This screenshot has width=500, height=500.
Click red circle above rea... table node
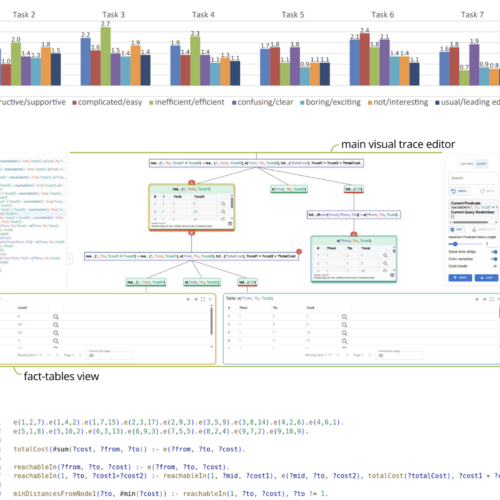(191, 182)
